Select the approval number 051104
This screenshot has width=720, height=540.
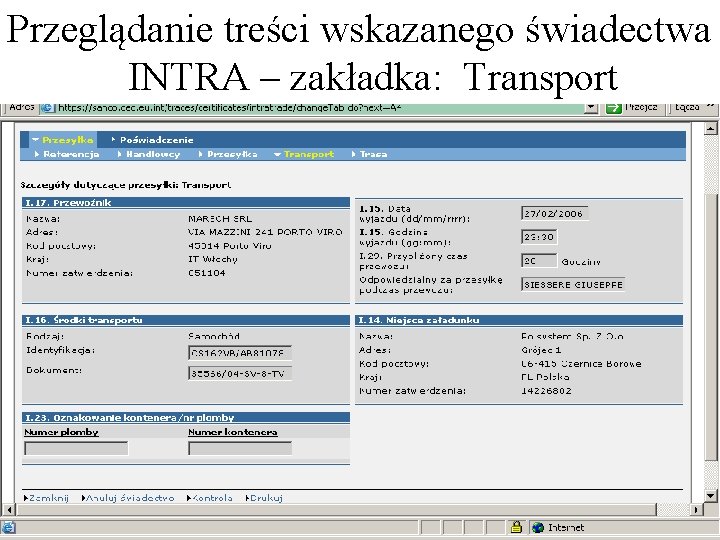click(207, 273)
